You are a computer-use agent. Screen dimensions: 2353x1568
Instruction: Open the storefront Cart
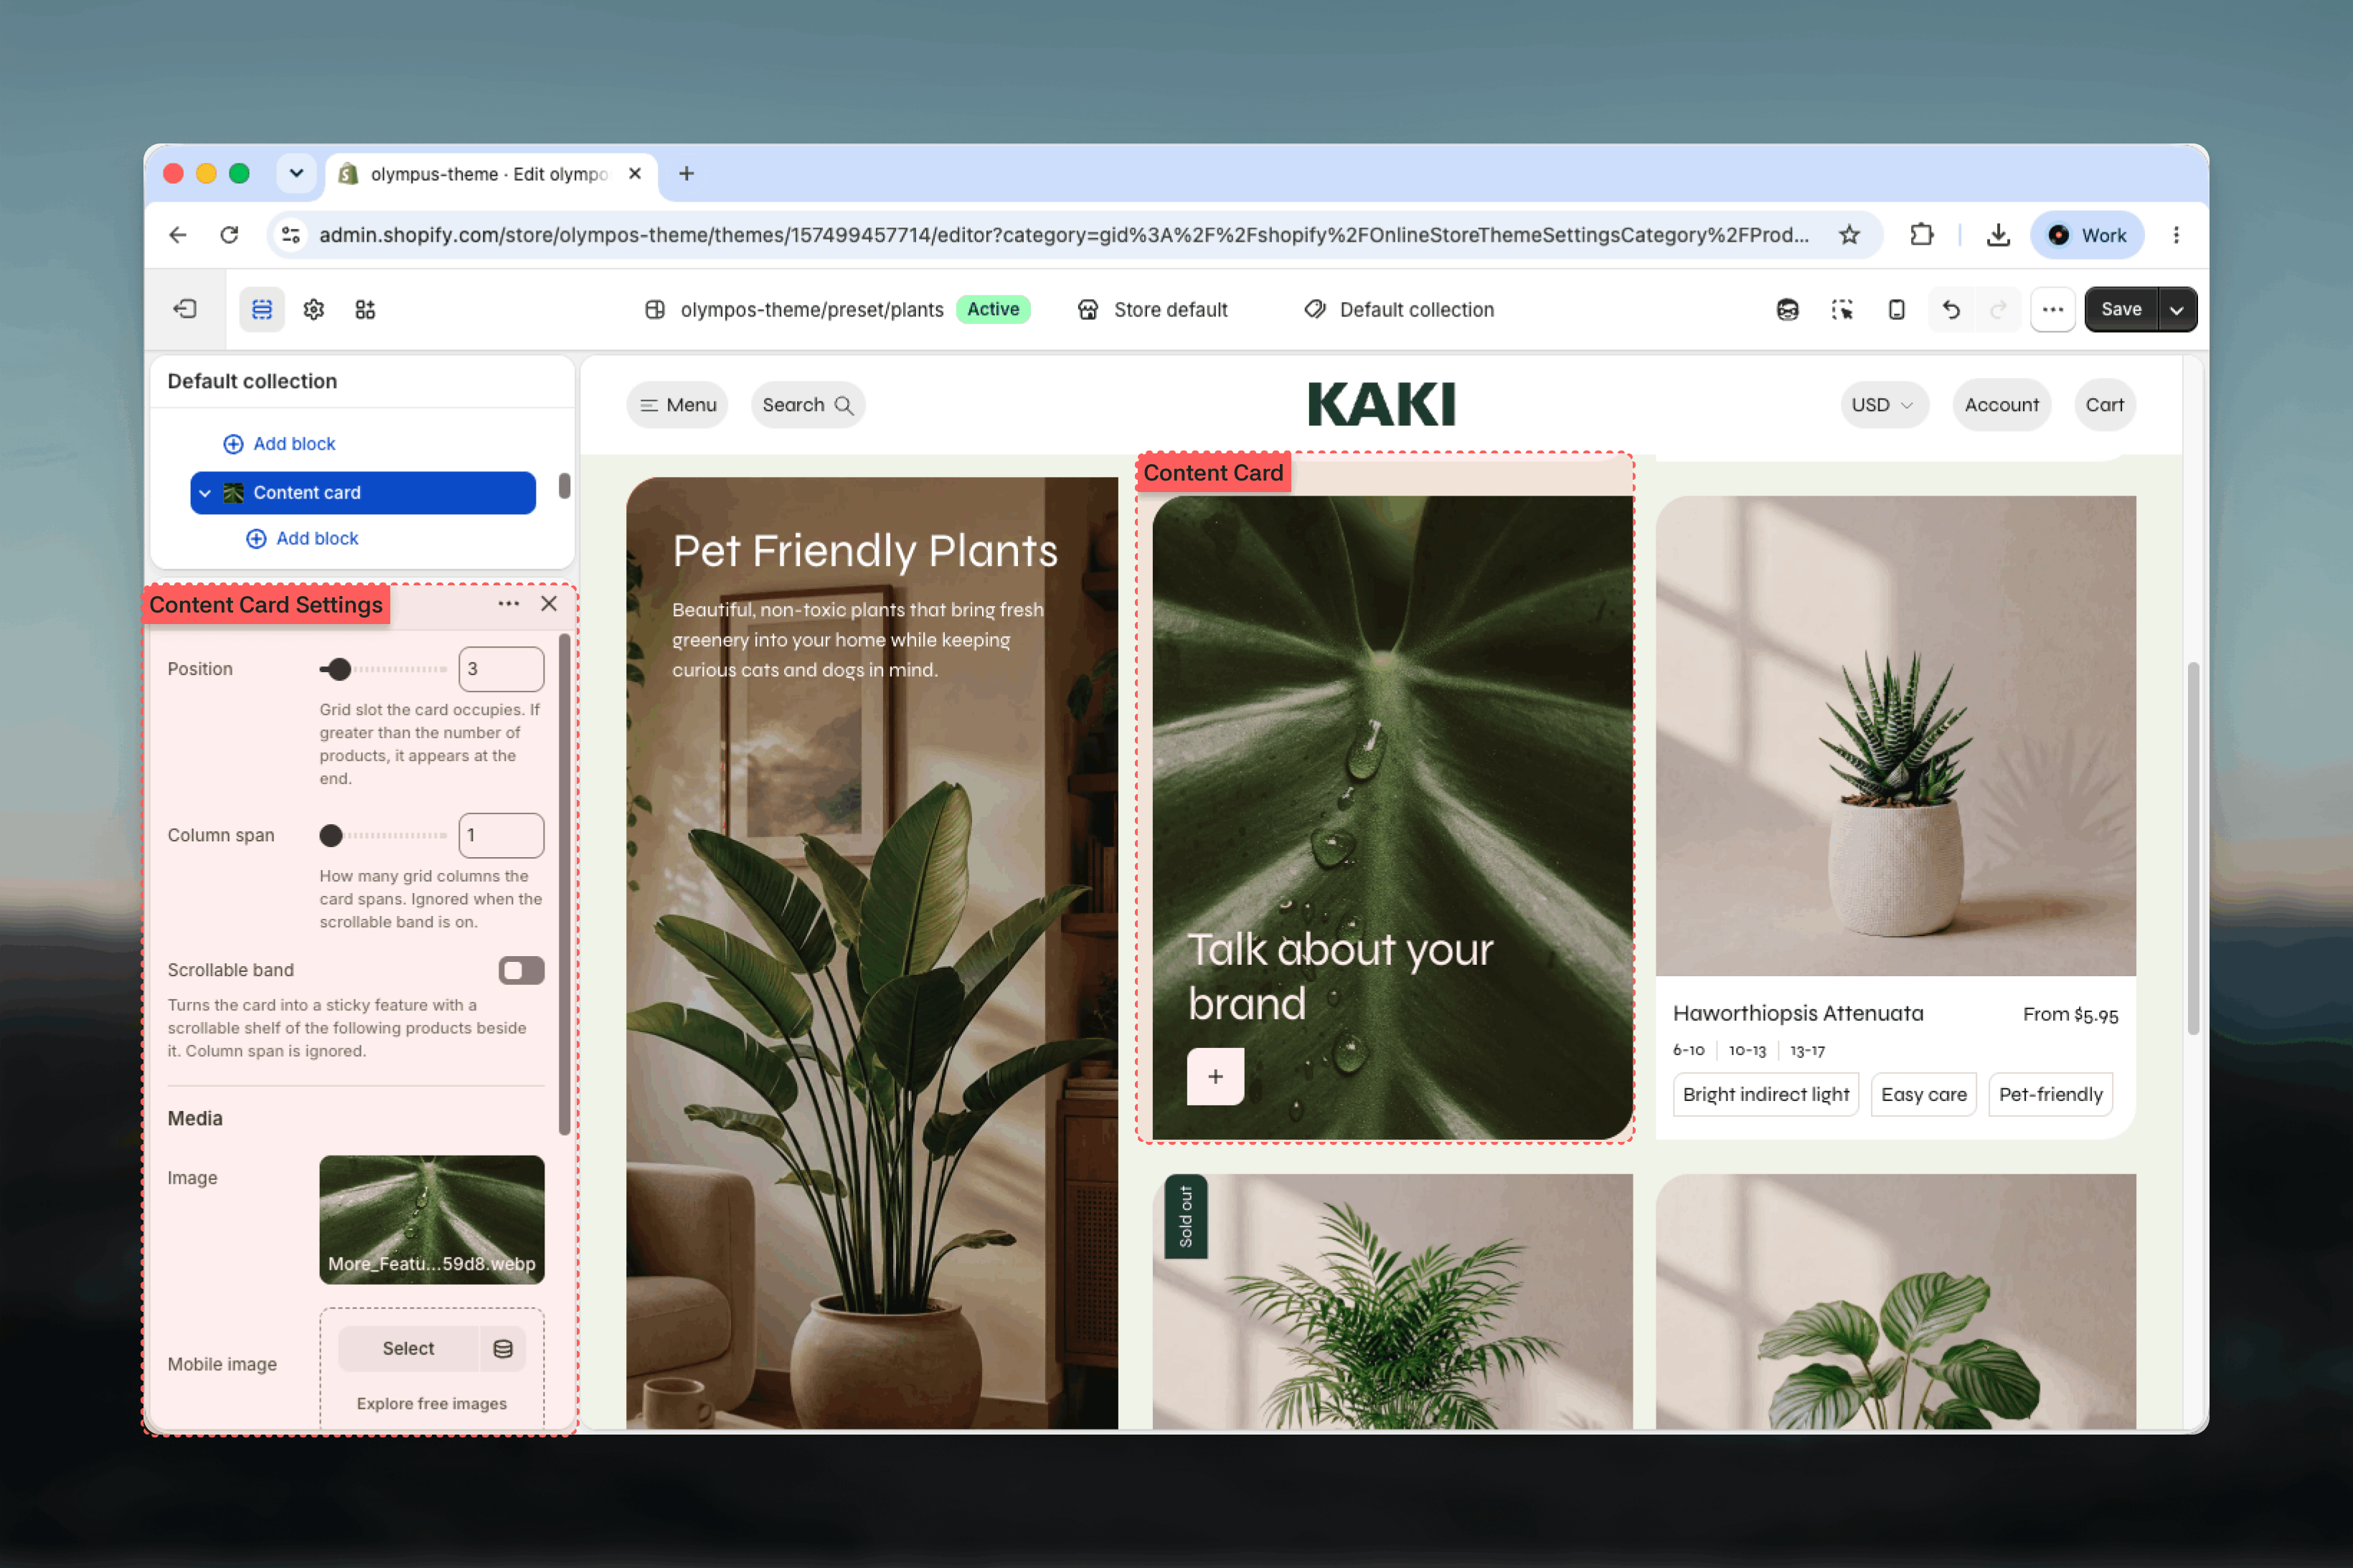coord(2104,405)
